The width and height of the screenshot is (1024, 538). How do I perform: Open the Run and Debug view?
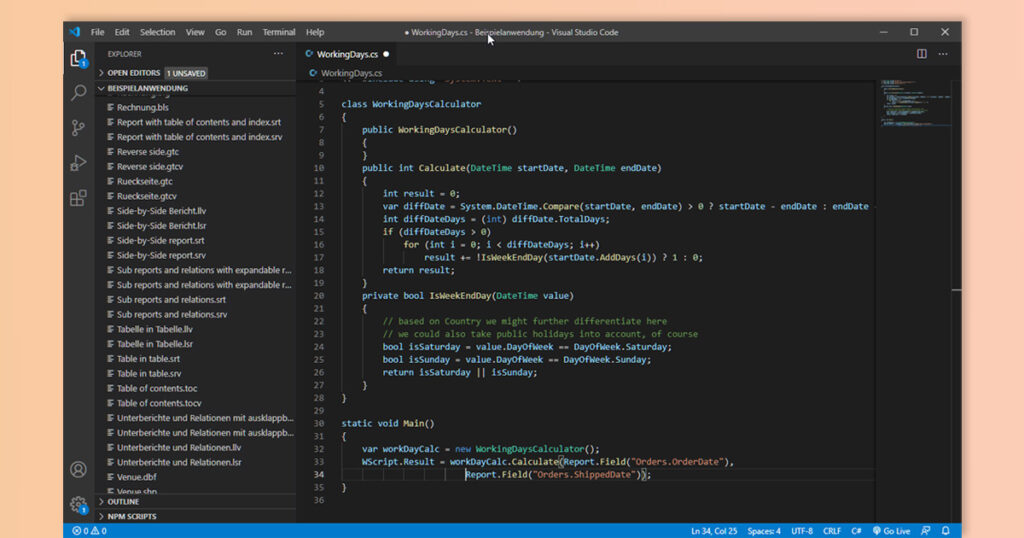click(x=78, y=163)
